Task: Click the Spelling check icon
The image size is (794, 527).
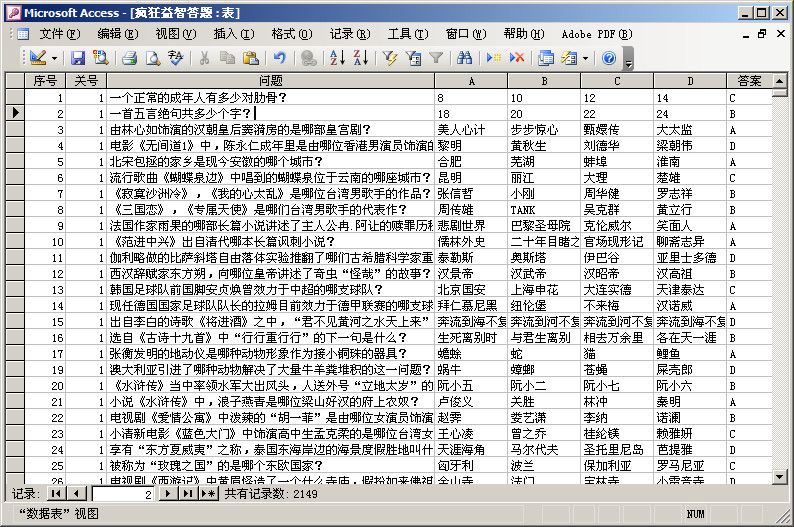Action: (175, 58)
